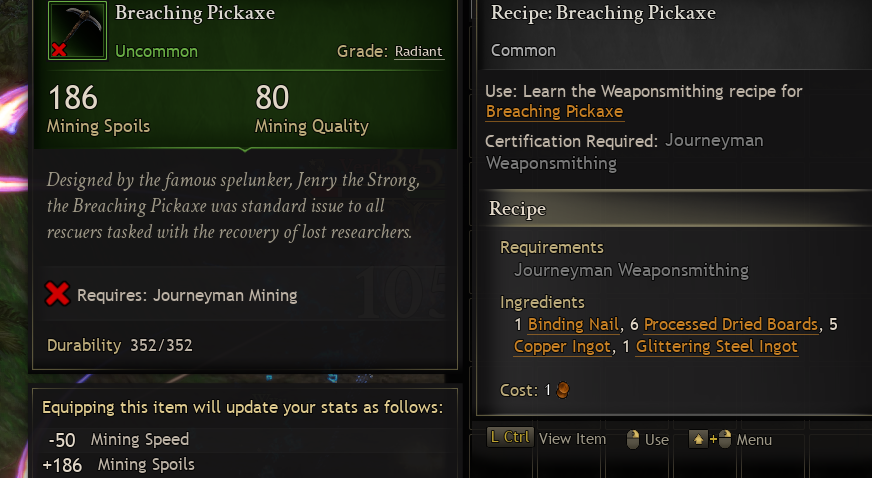The image size is (872, 478).
Task: Click the Menu hint label
Action: click(x=754, y=439)
